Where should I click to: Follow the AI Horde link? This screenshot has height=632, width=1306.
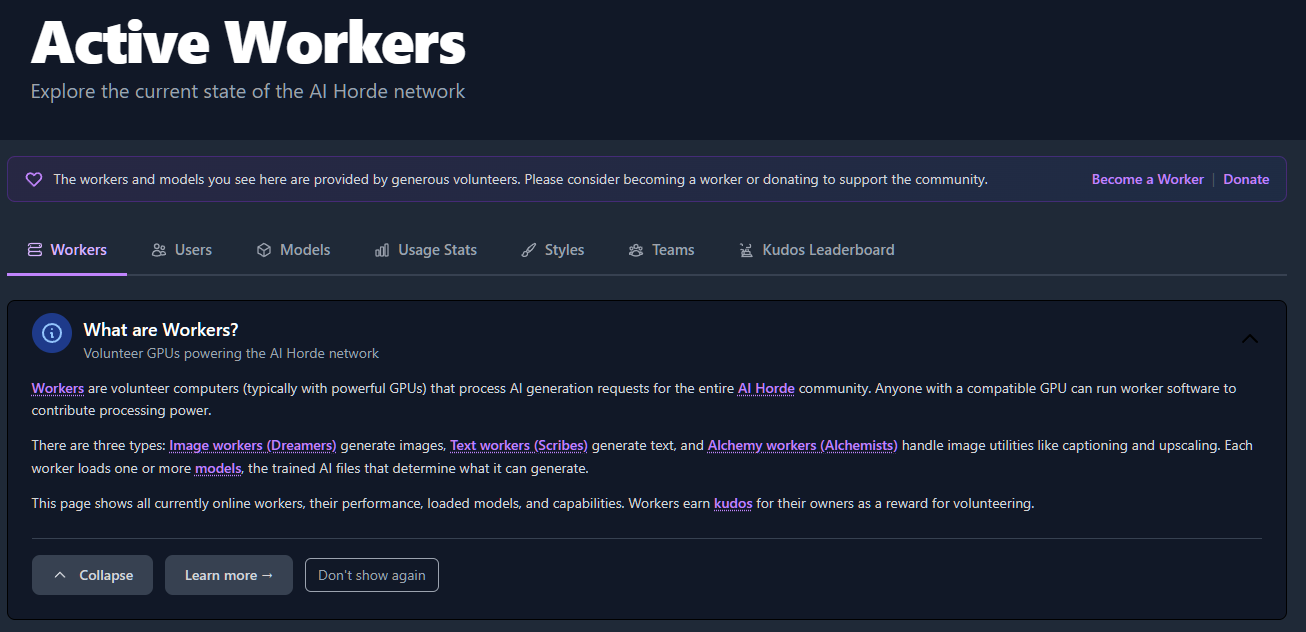(x=766, y=388)
